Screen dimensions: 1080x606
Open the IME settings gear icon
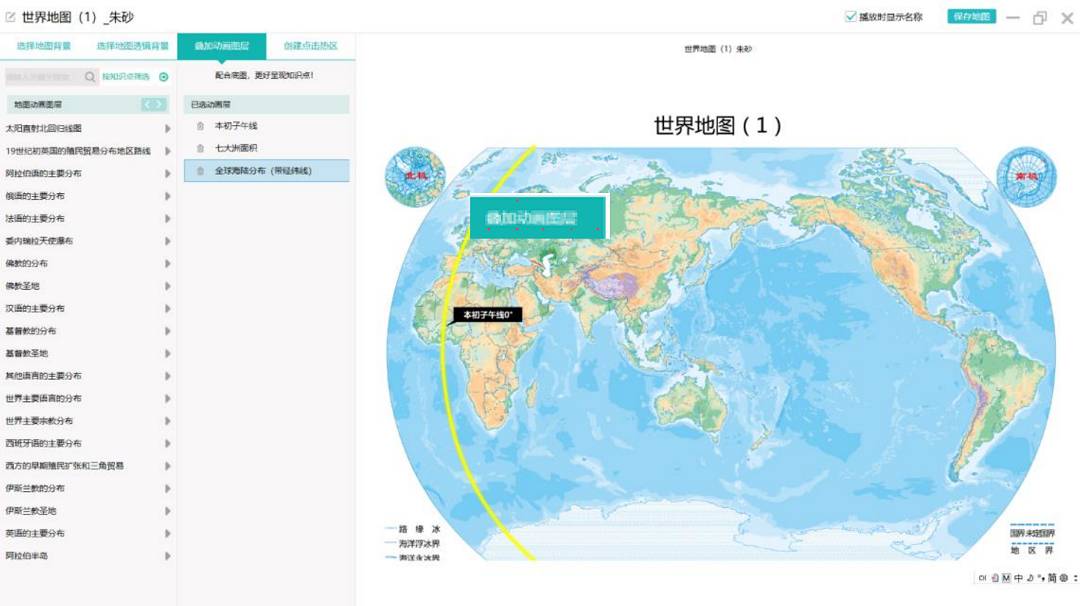pos(1064,578)
